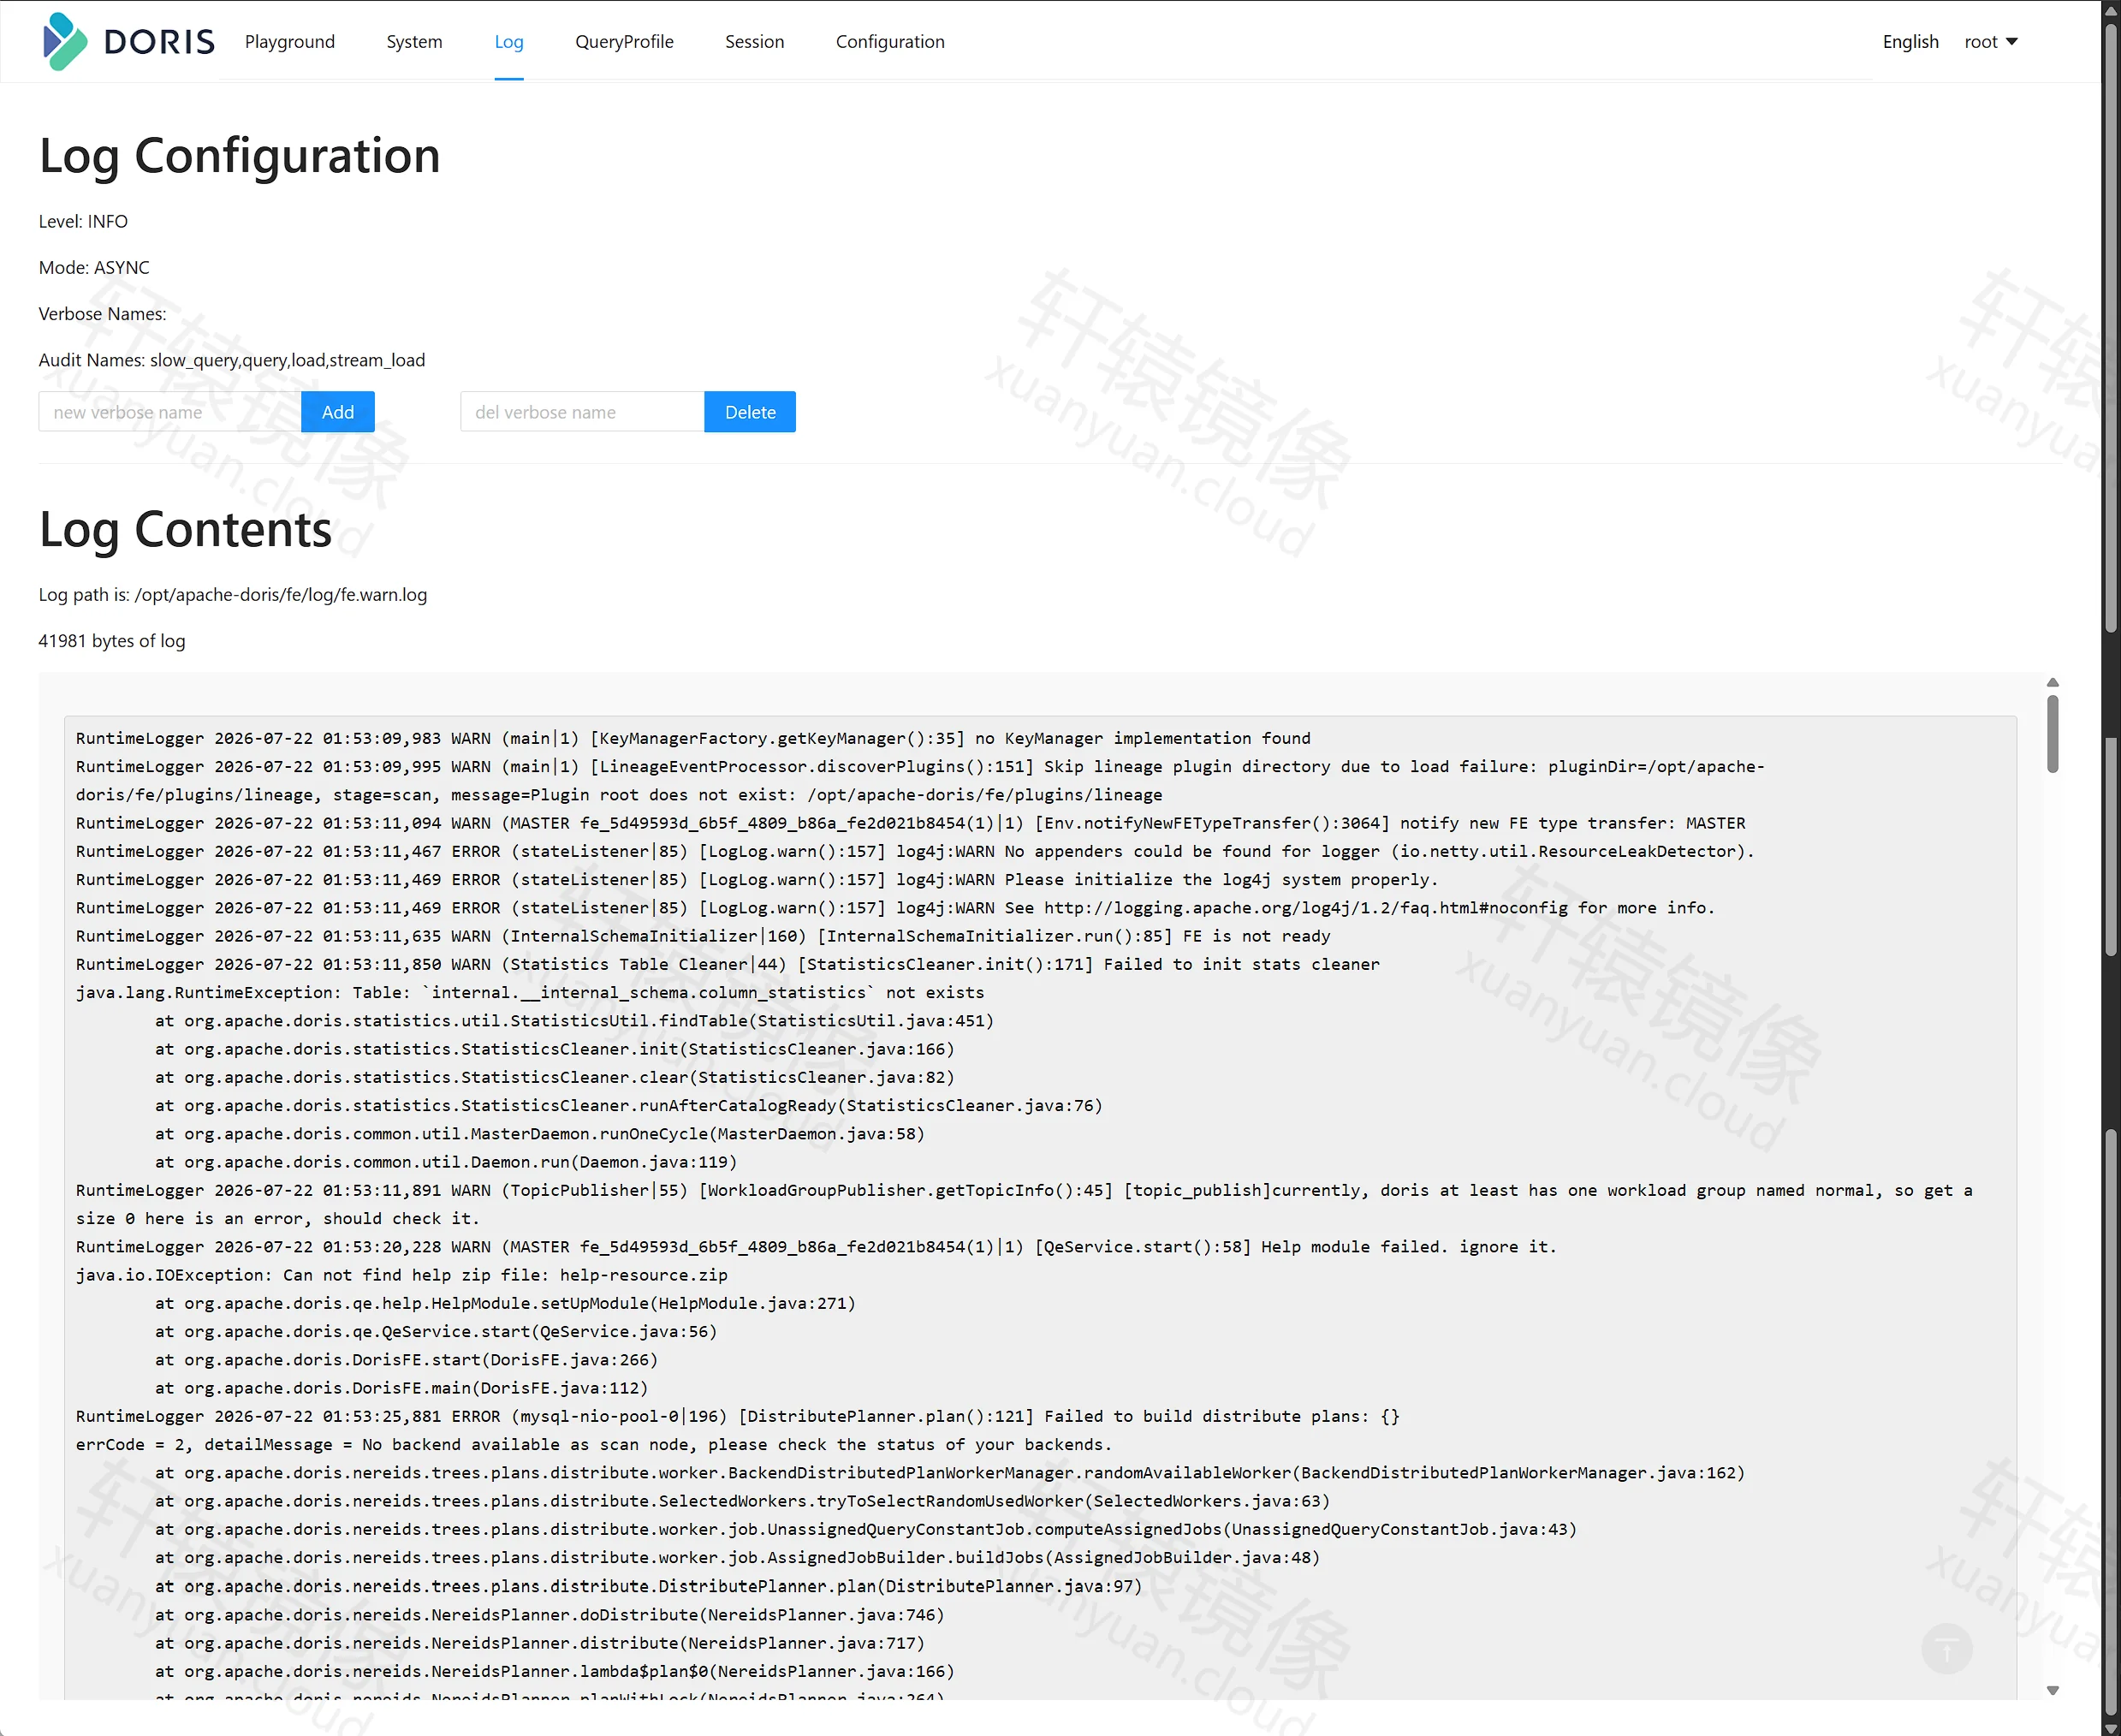Open the root user dropdown
Viewport: 2121px width, 1736px height.
1990,42
